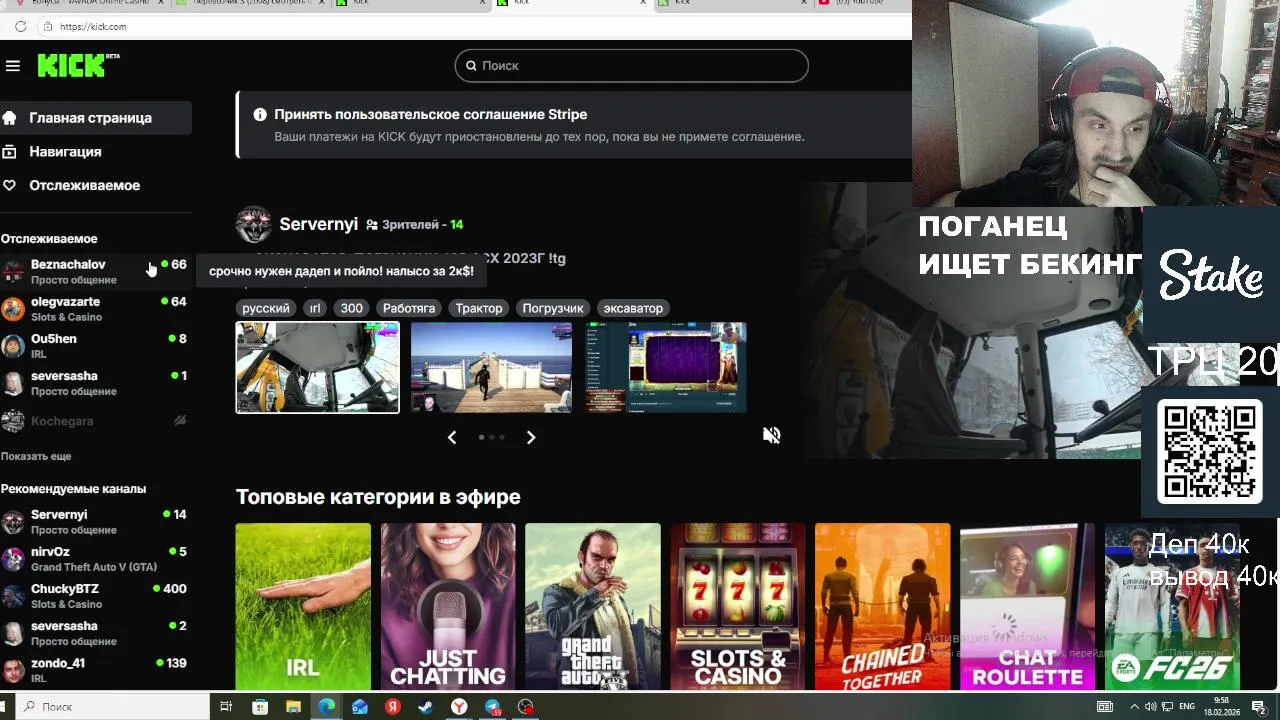This screenshot has height=720, width=1280.
Task: Open the Just Chatting category card
Action: point(448,606)
